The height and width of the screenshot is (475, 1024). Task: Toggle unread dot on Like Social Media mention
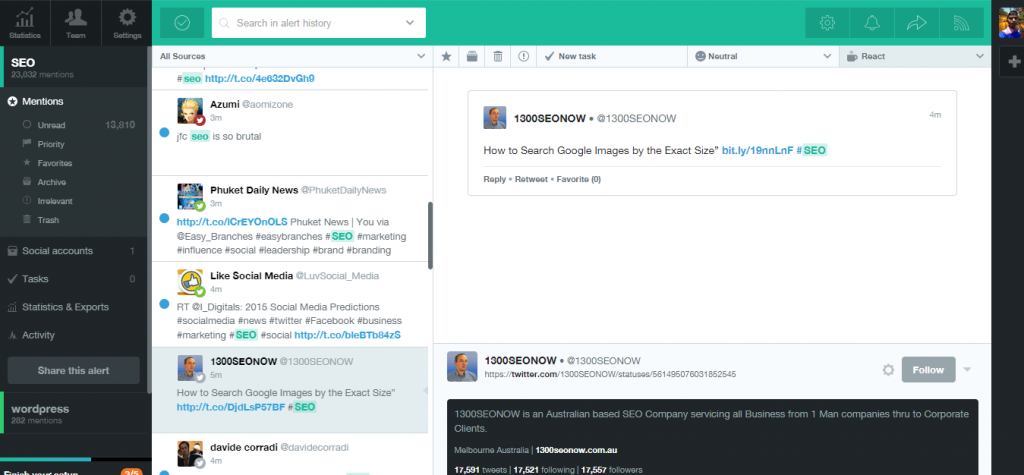point(165,304)
